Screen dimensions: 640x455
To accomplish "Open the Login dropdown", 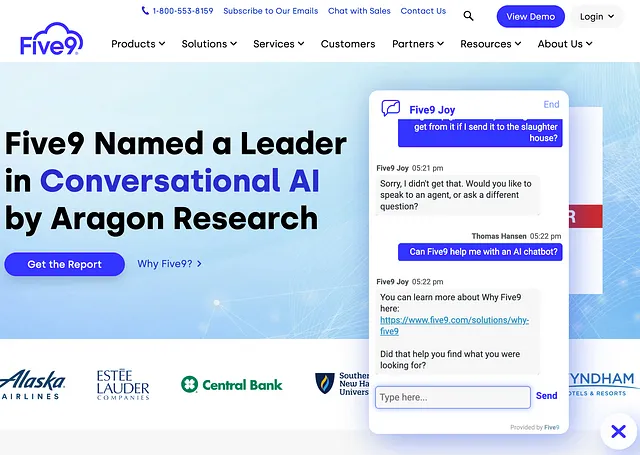I will tap(597, 17).
